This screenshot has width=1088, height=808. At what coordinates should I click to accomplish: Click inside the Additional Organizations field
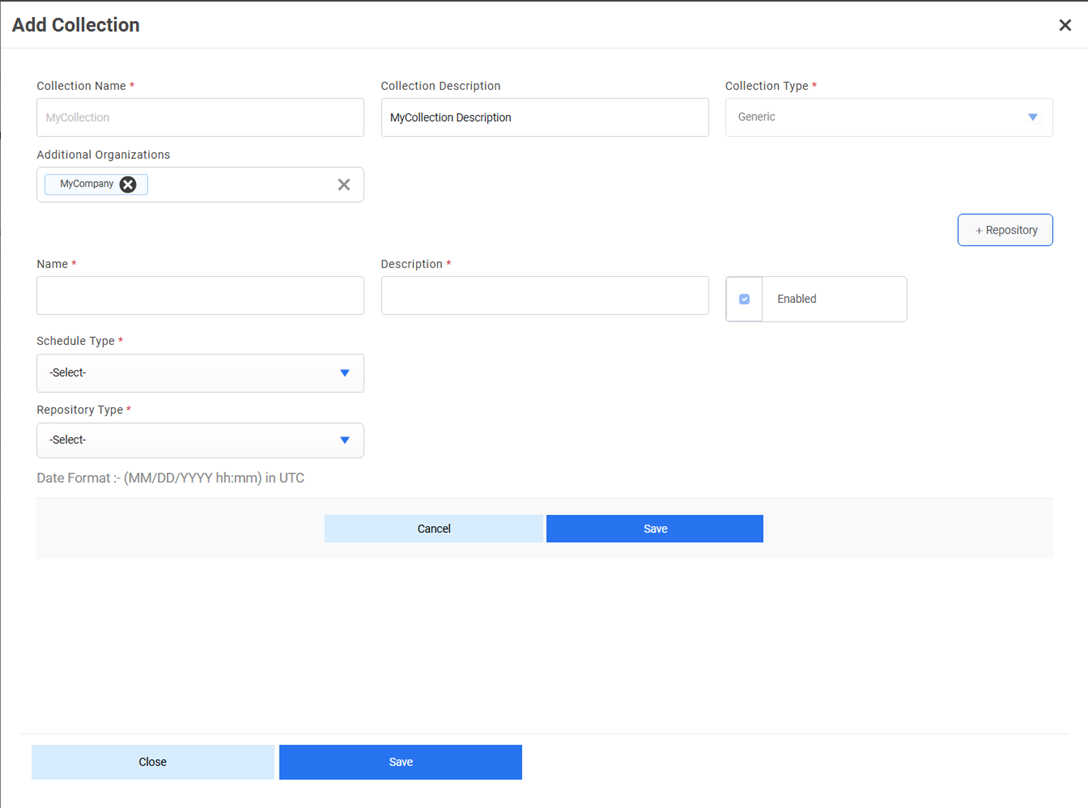click(x=240, y=185)
